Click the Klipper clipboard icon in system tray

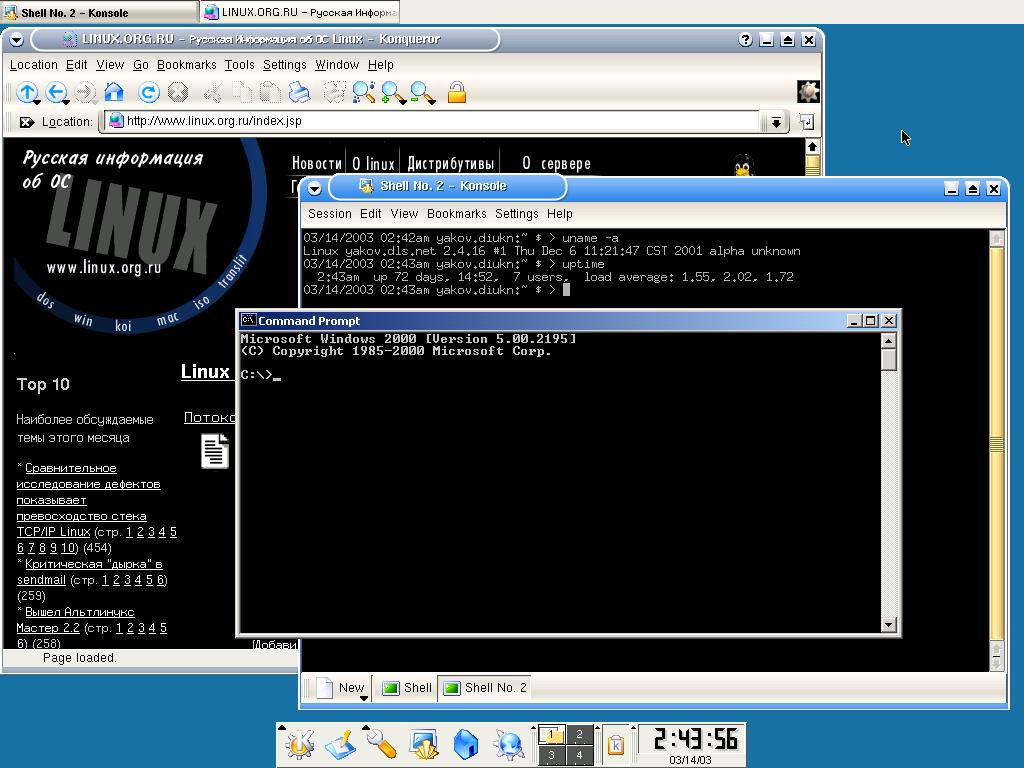point(615,744)
